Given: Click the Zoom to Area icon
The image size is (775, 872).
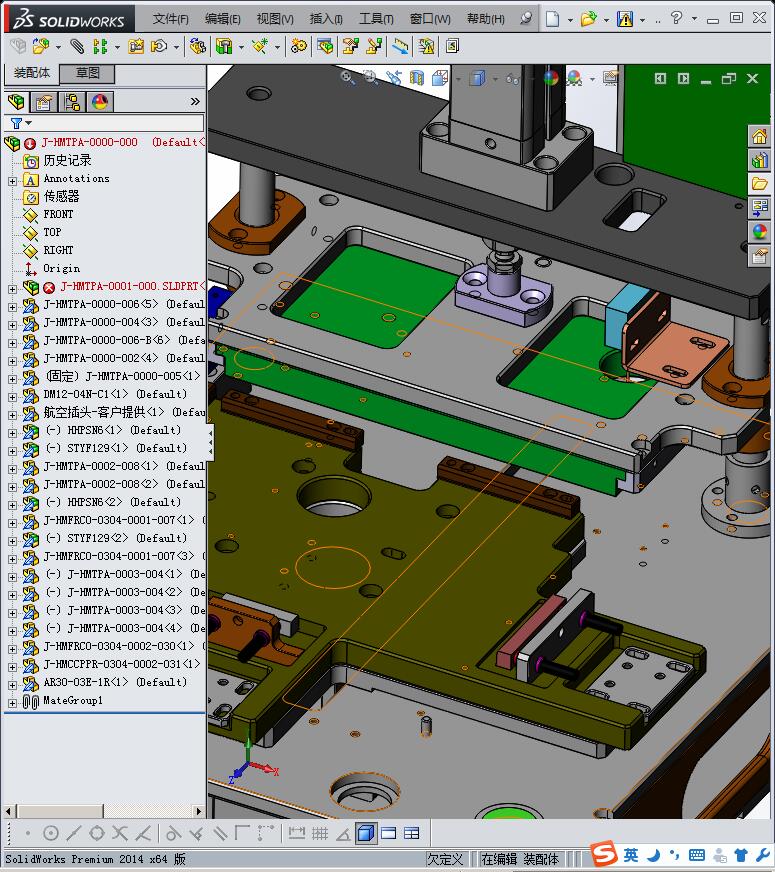Looking at the screenshot, I should tap(370, 77).
